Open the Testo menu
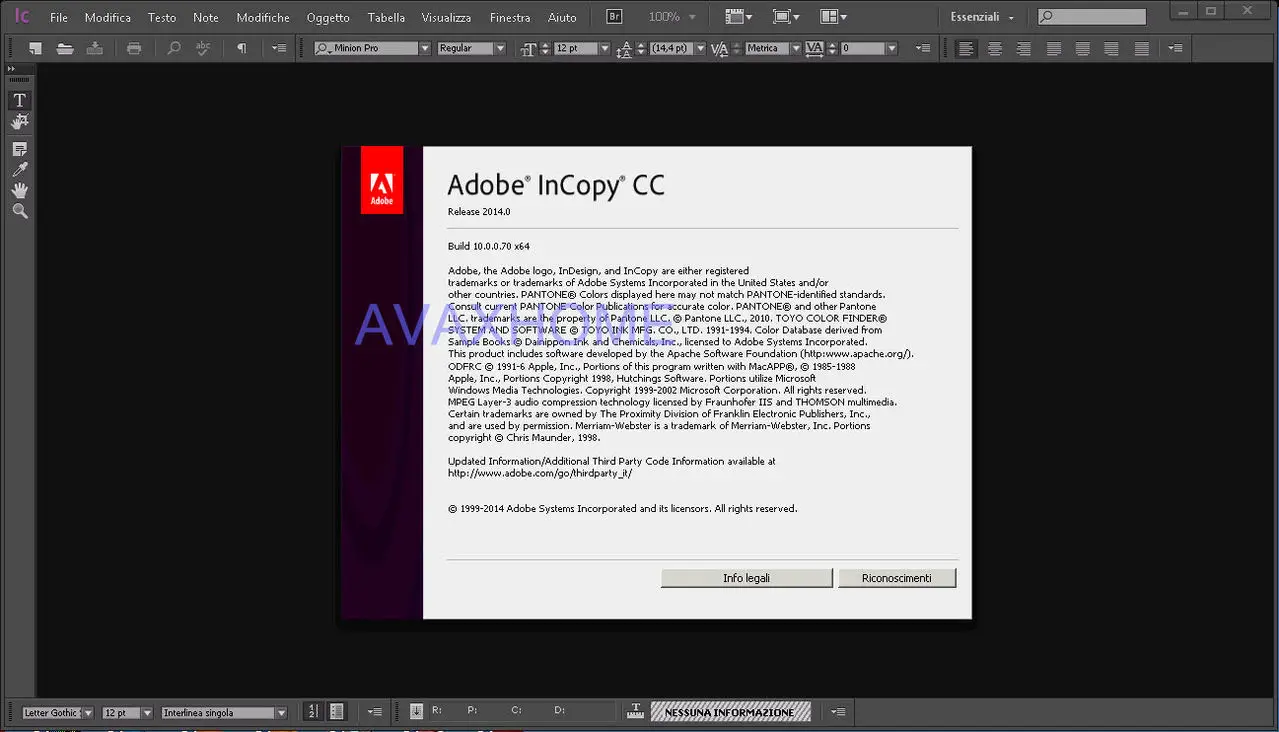This screenshot has height=732, width=1279. (162, 17)
